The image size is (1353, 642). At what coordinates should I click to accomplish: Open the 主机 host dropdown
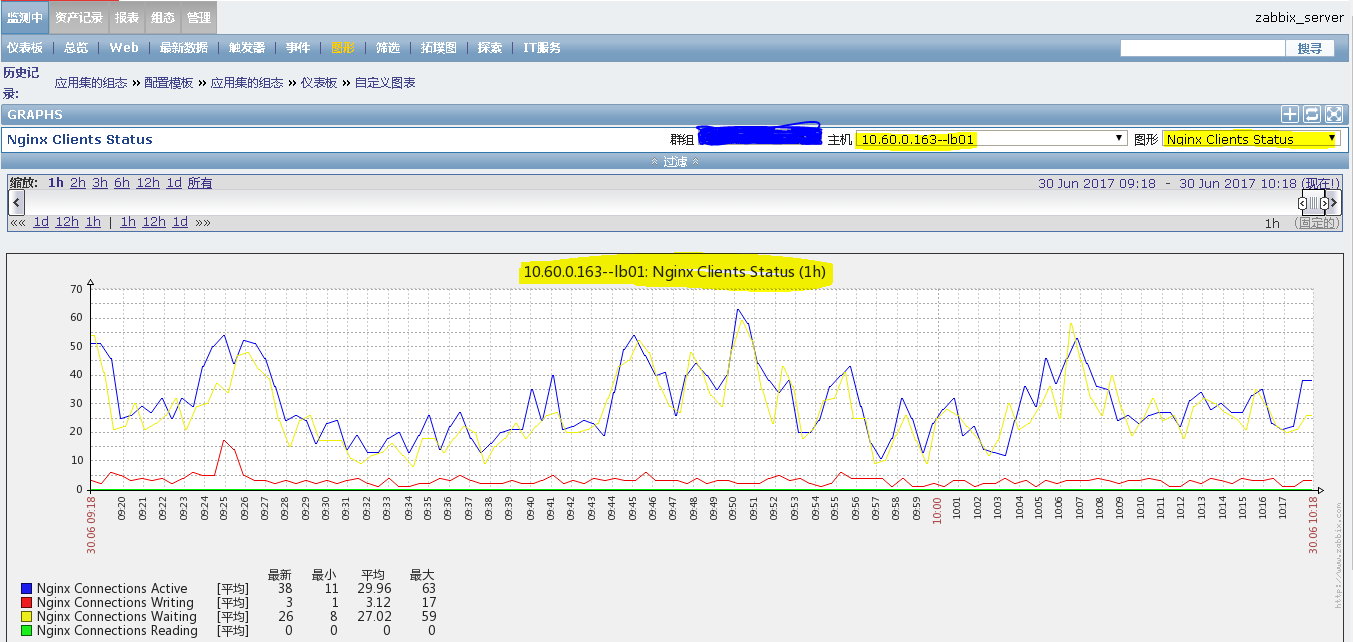991,139
